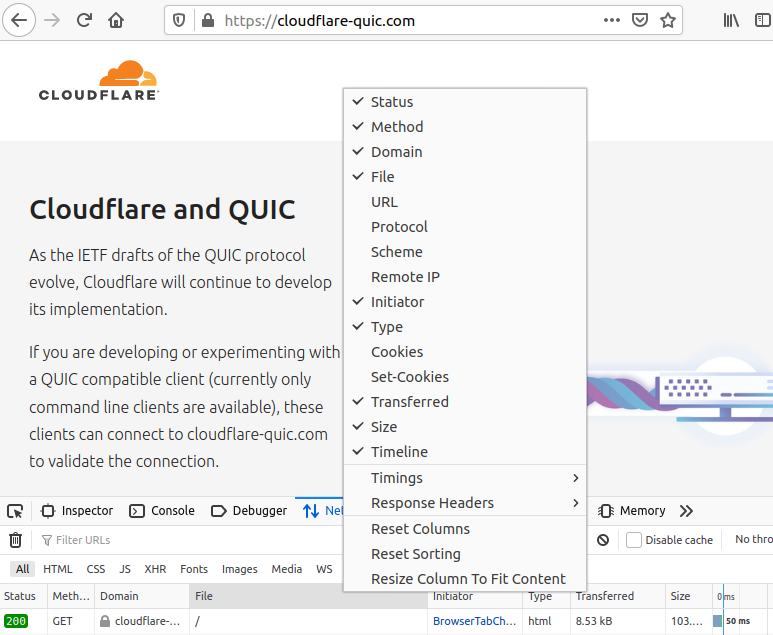
Task: Show more devtools tabs with double chevron
Action: 686,511
